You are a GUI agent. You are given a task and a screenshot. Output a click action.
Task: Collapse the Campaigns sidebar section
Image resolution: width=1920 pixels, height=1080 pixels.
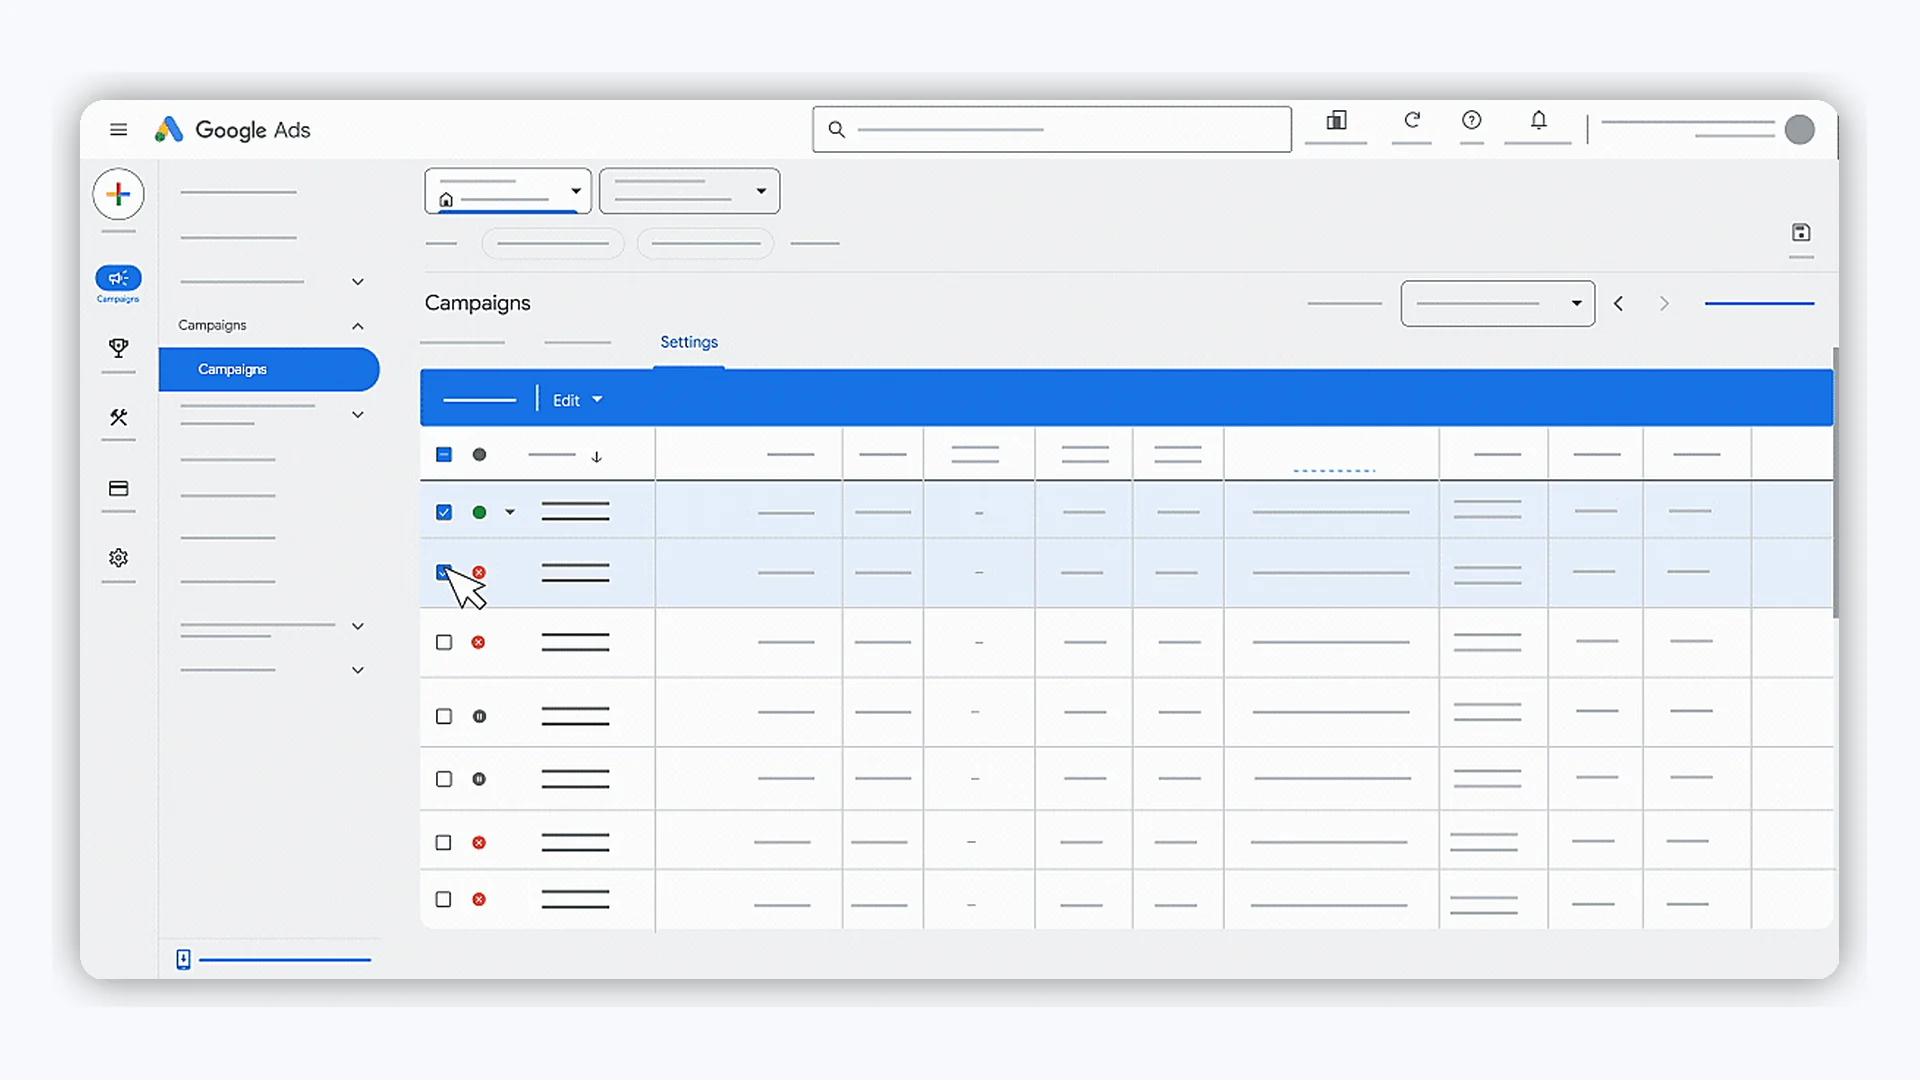358,326
